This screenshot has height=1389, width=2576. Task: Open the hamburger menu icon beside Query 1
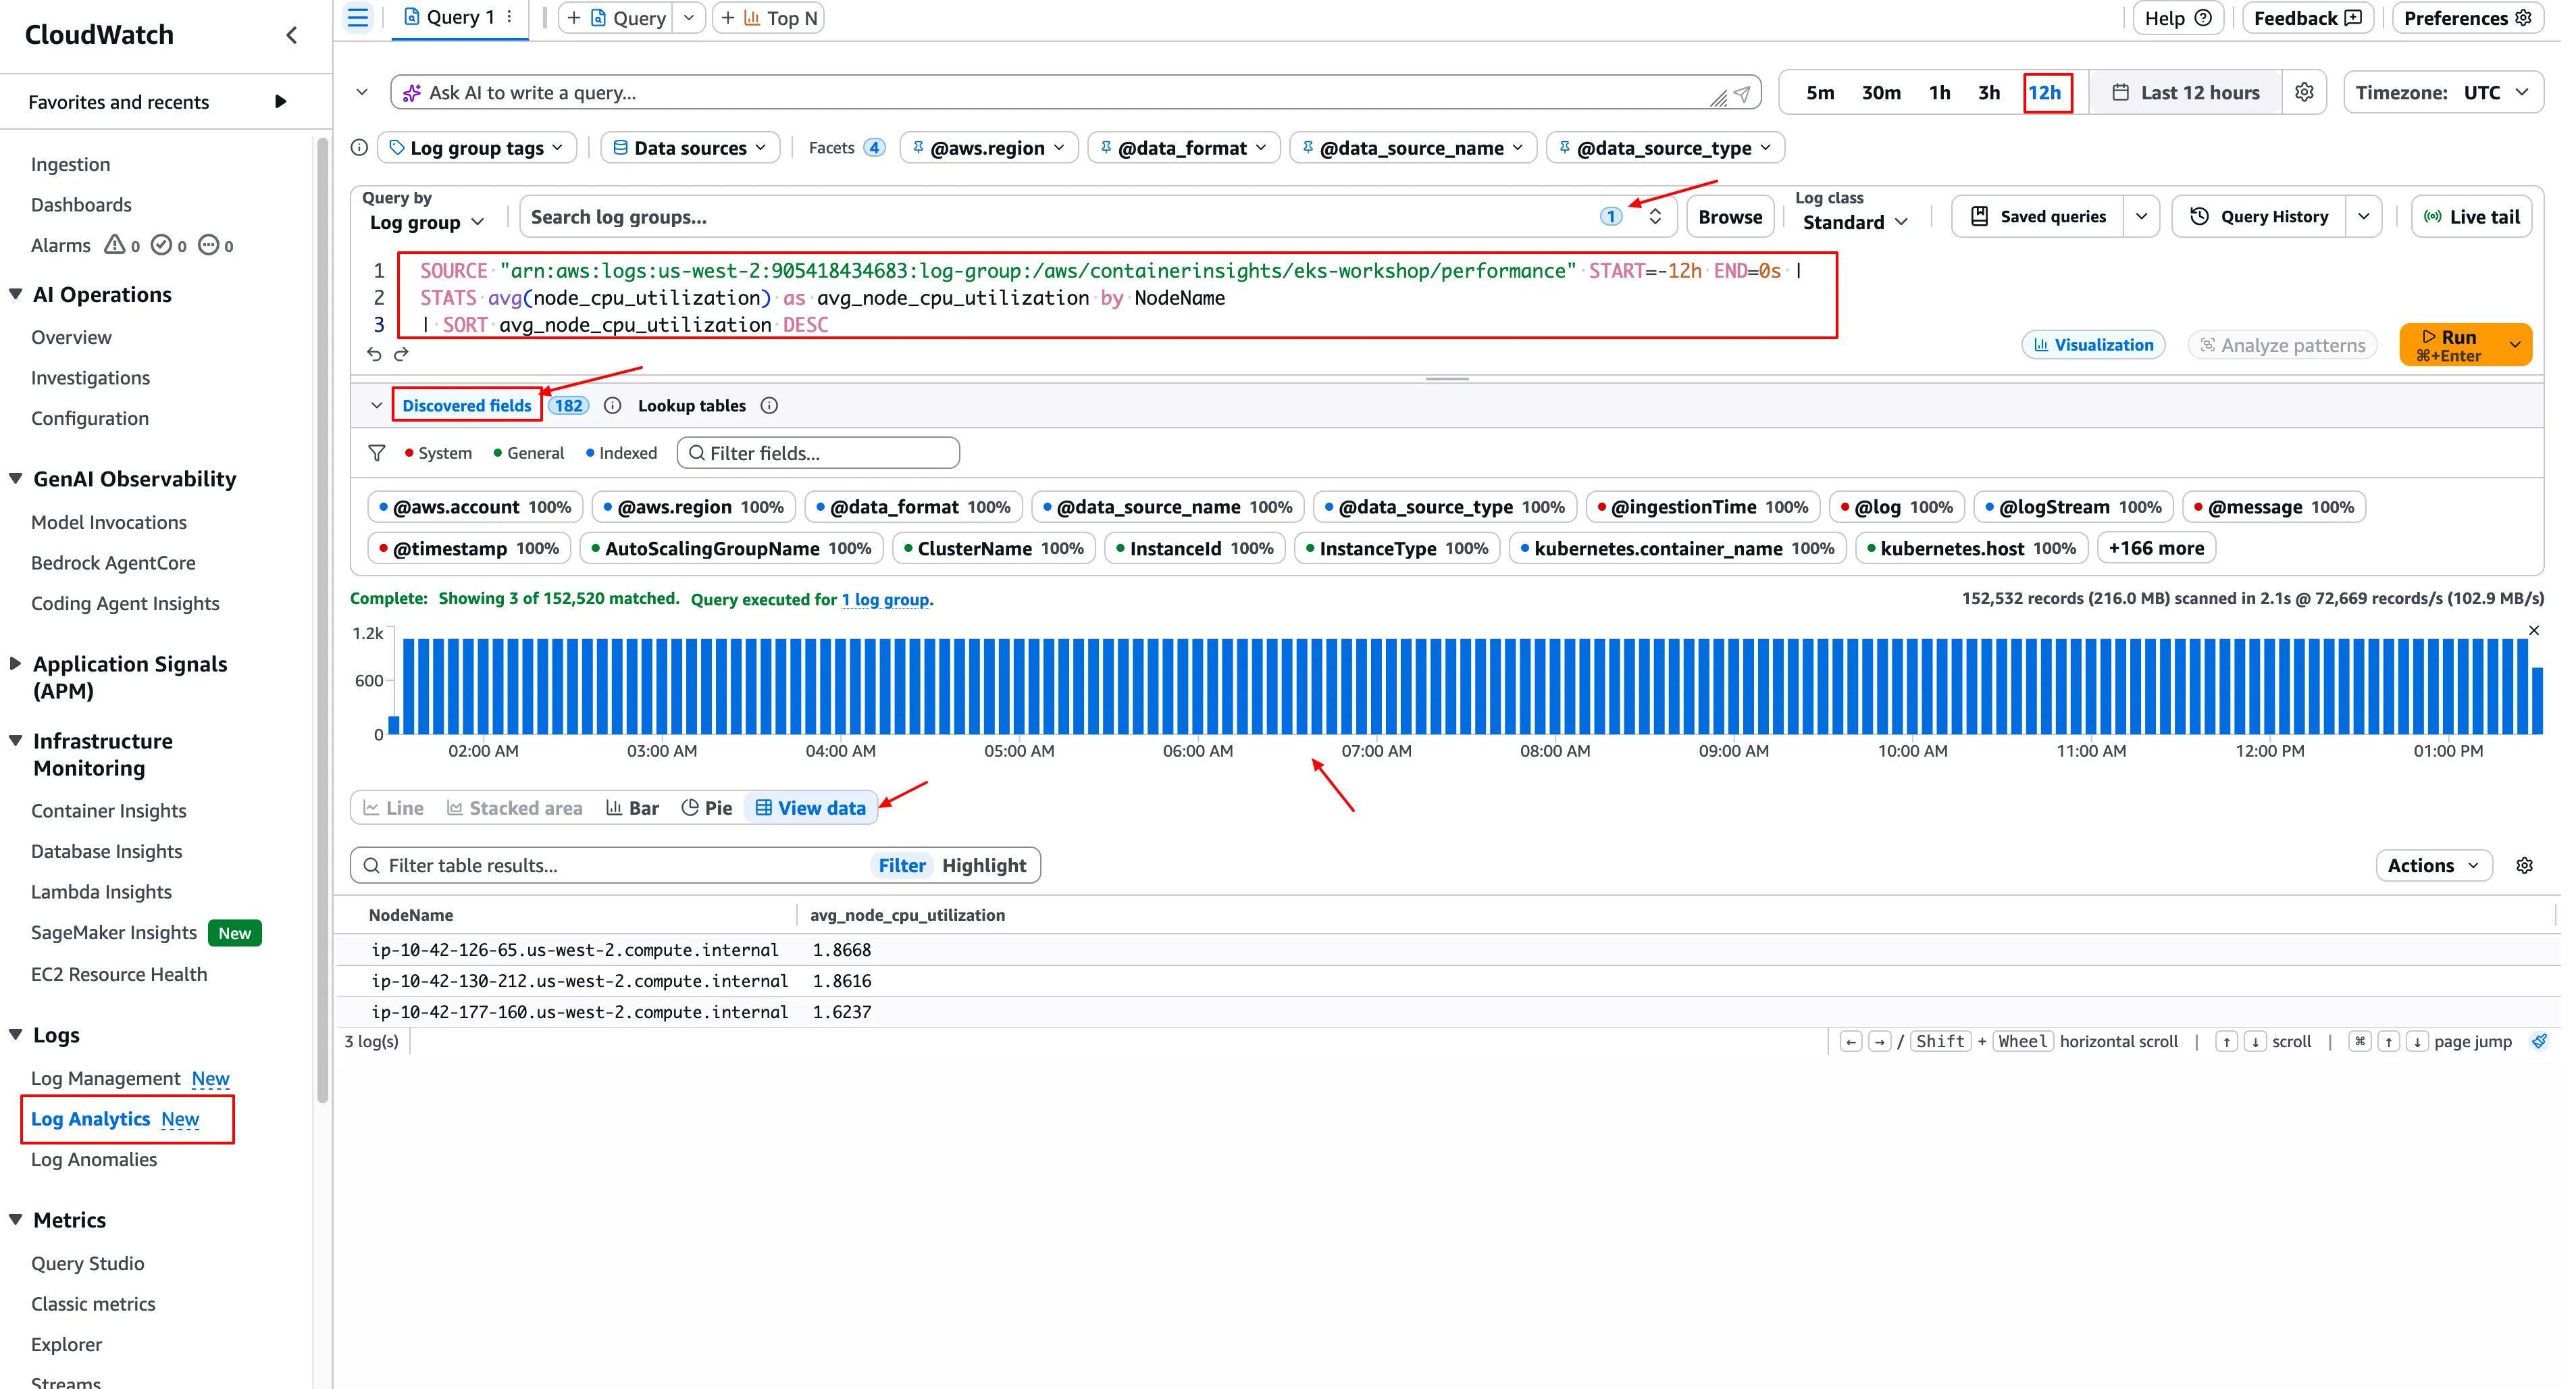357,18
